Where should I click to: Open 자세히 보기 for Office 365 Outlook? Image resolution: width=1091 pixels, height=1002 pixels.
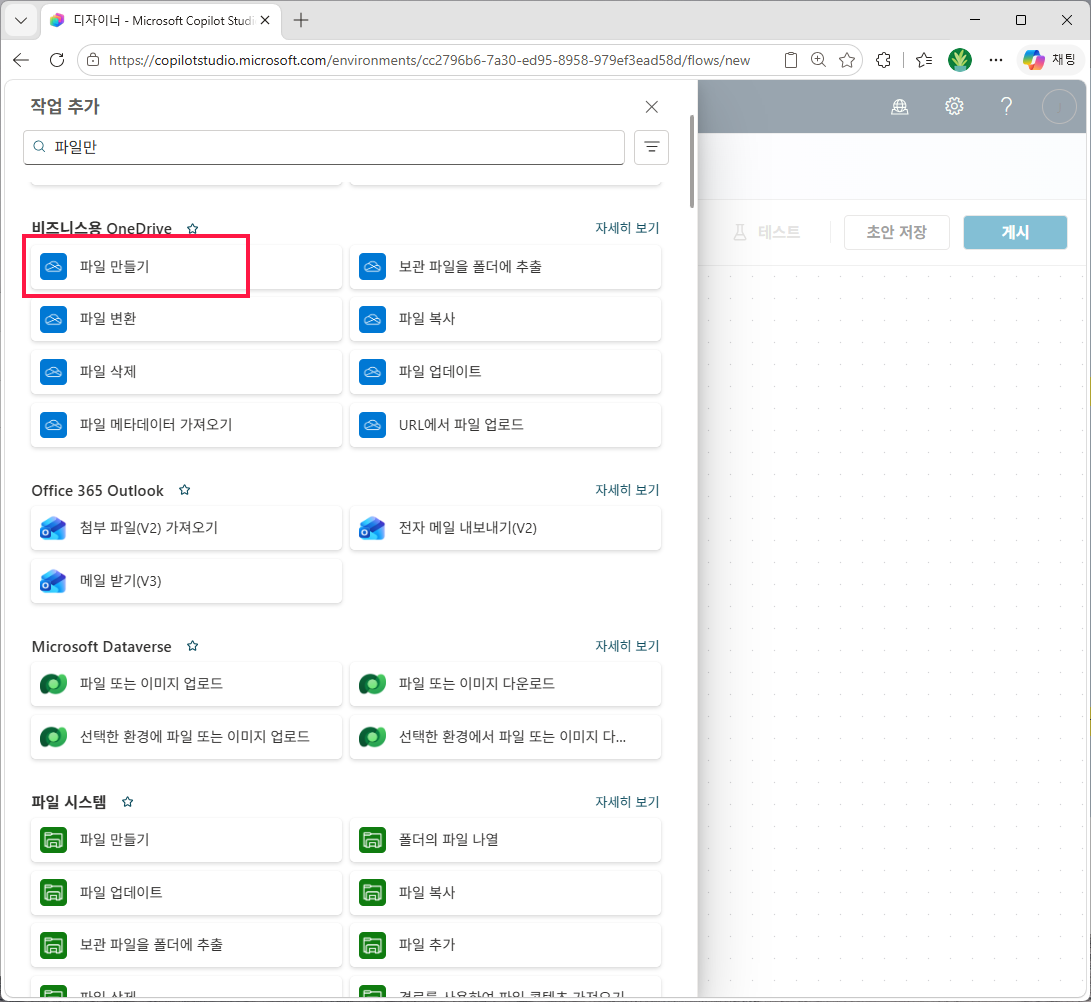tap(627, 490)
